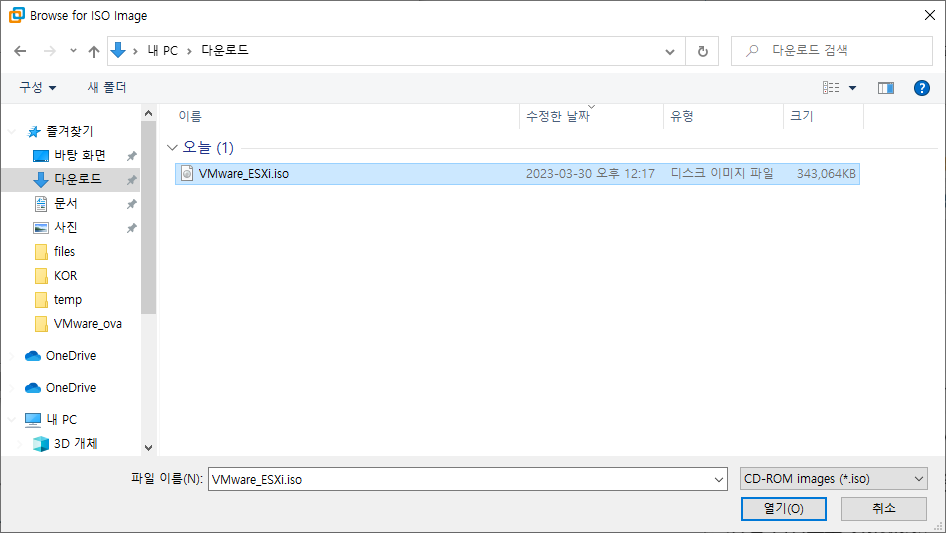Click the '열기(O)' open button

click(x=783, y=509)
